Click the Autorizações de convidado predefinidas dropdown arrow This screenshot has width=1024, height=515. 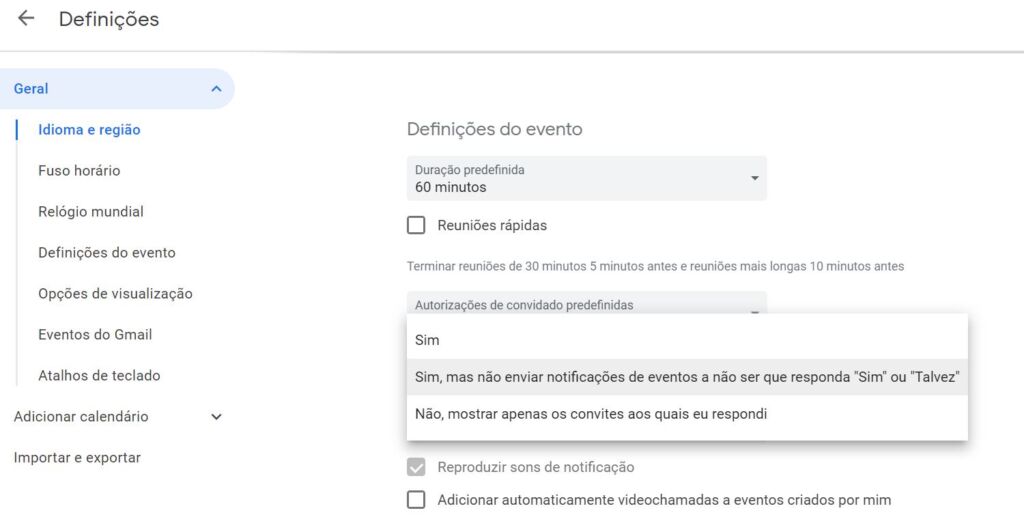[x=755, y=310]
